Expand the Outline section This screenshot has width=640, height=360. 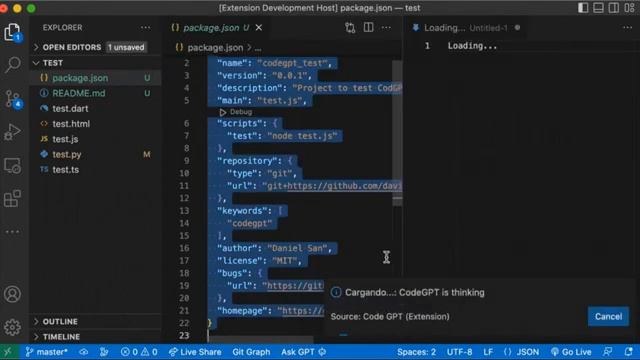(95, 322)
